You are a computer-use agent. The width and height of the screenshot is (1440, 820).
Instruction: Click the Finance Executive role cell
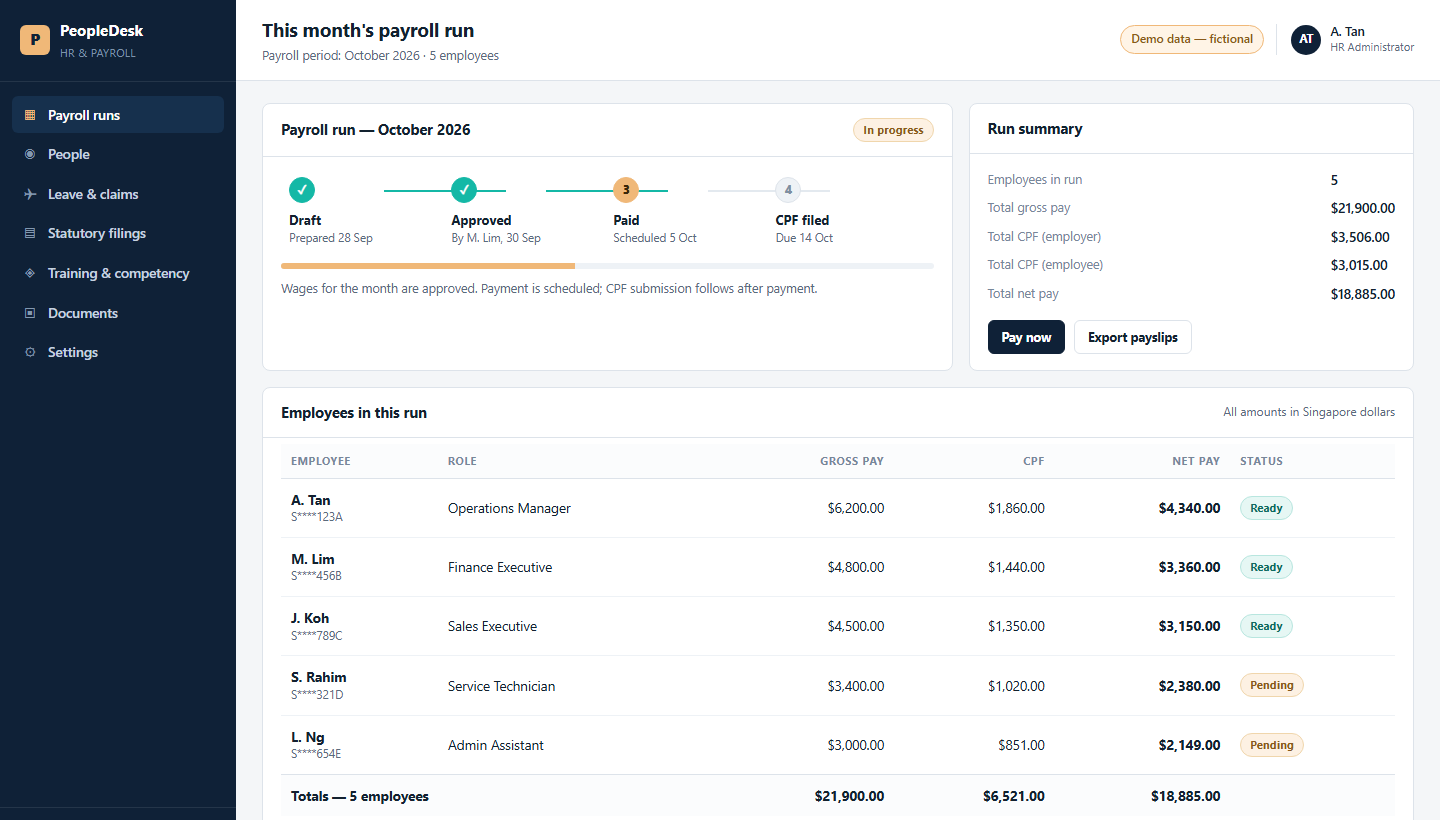click(x=500, y=567)
